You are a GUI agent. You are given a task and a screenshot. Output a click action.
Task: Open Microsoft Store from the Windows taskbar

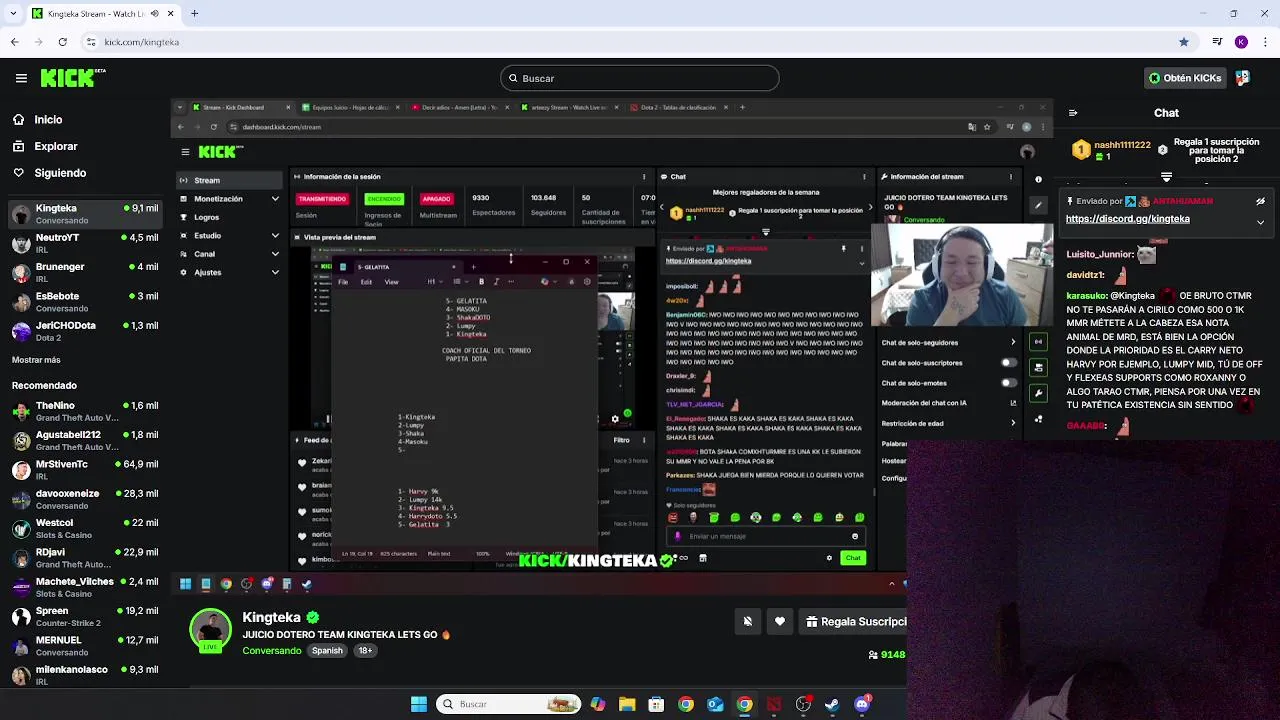tap(656, 704)
